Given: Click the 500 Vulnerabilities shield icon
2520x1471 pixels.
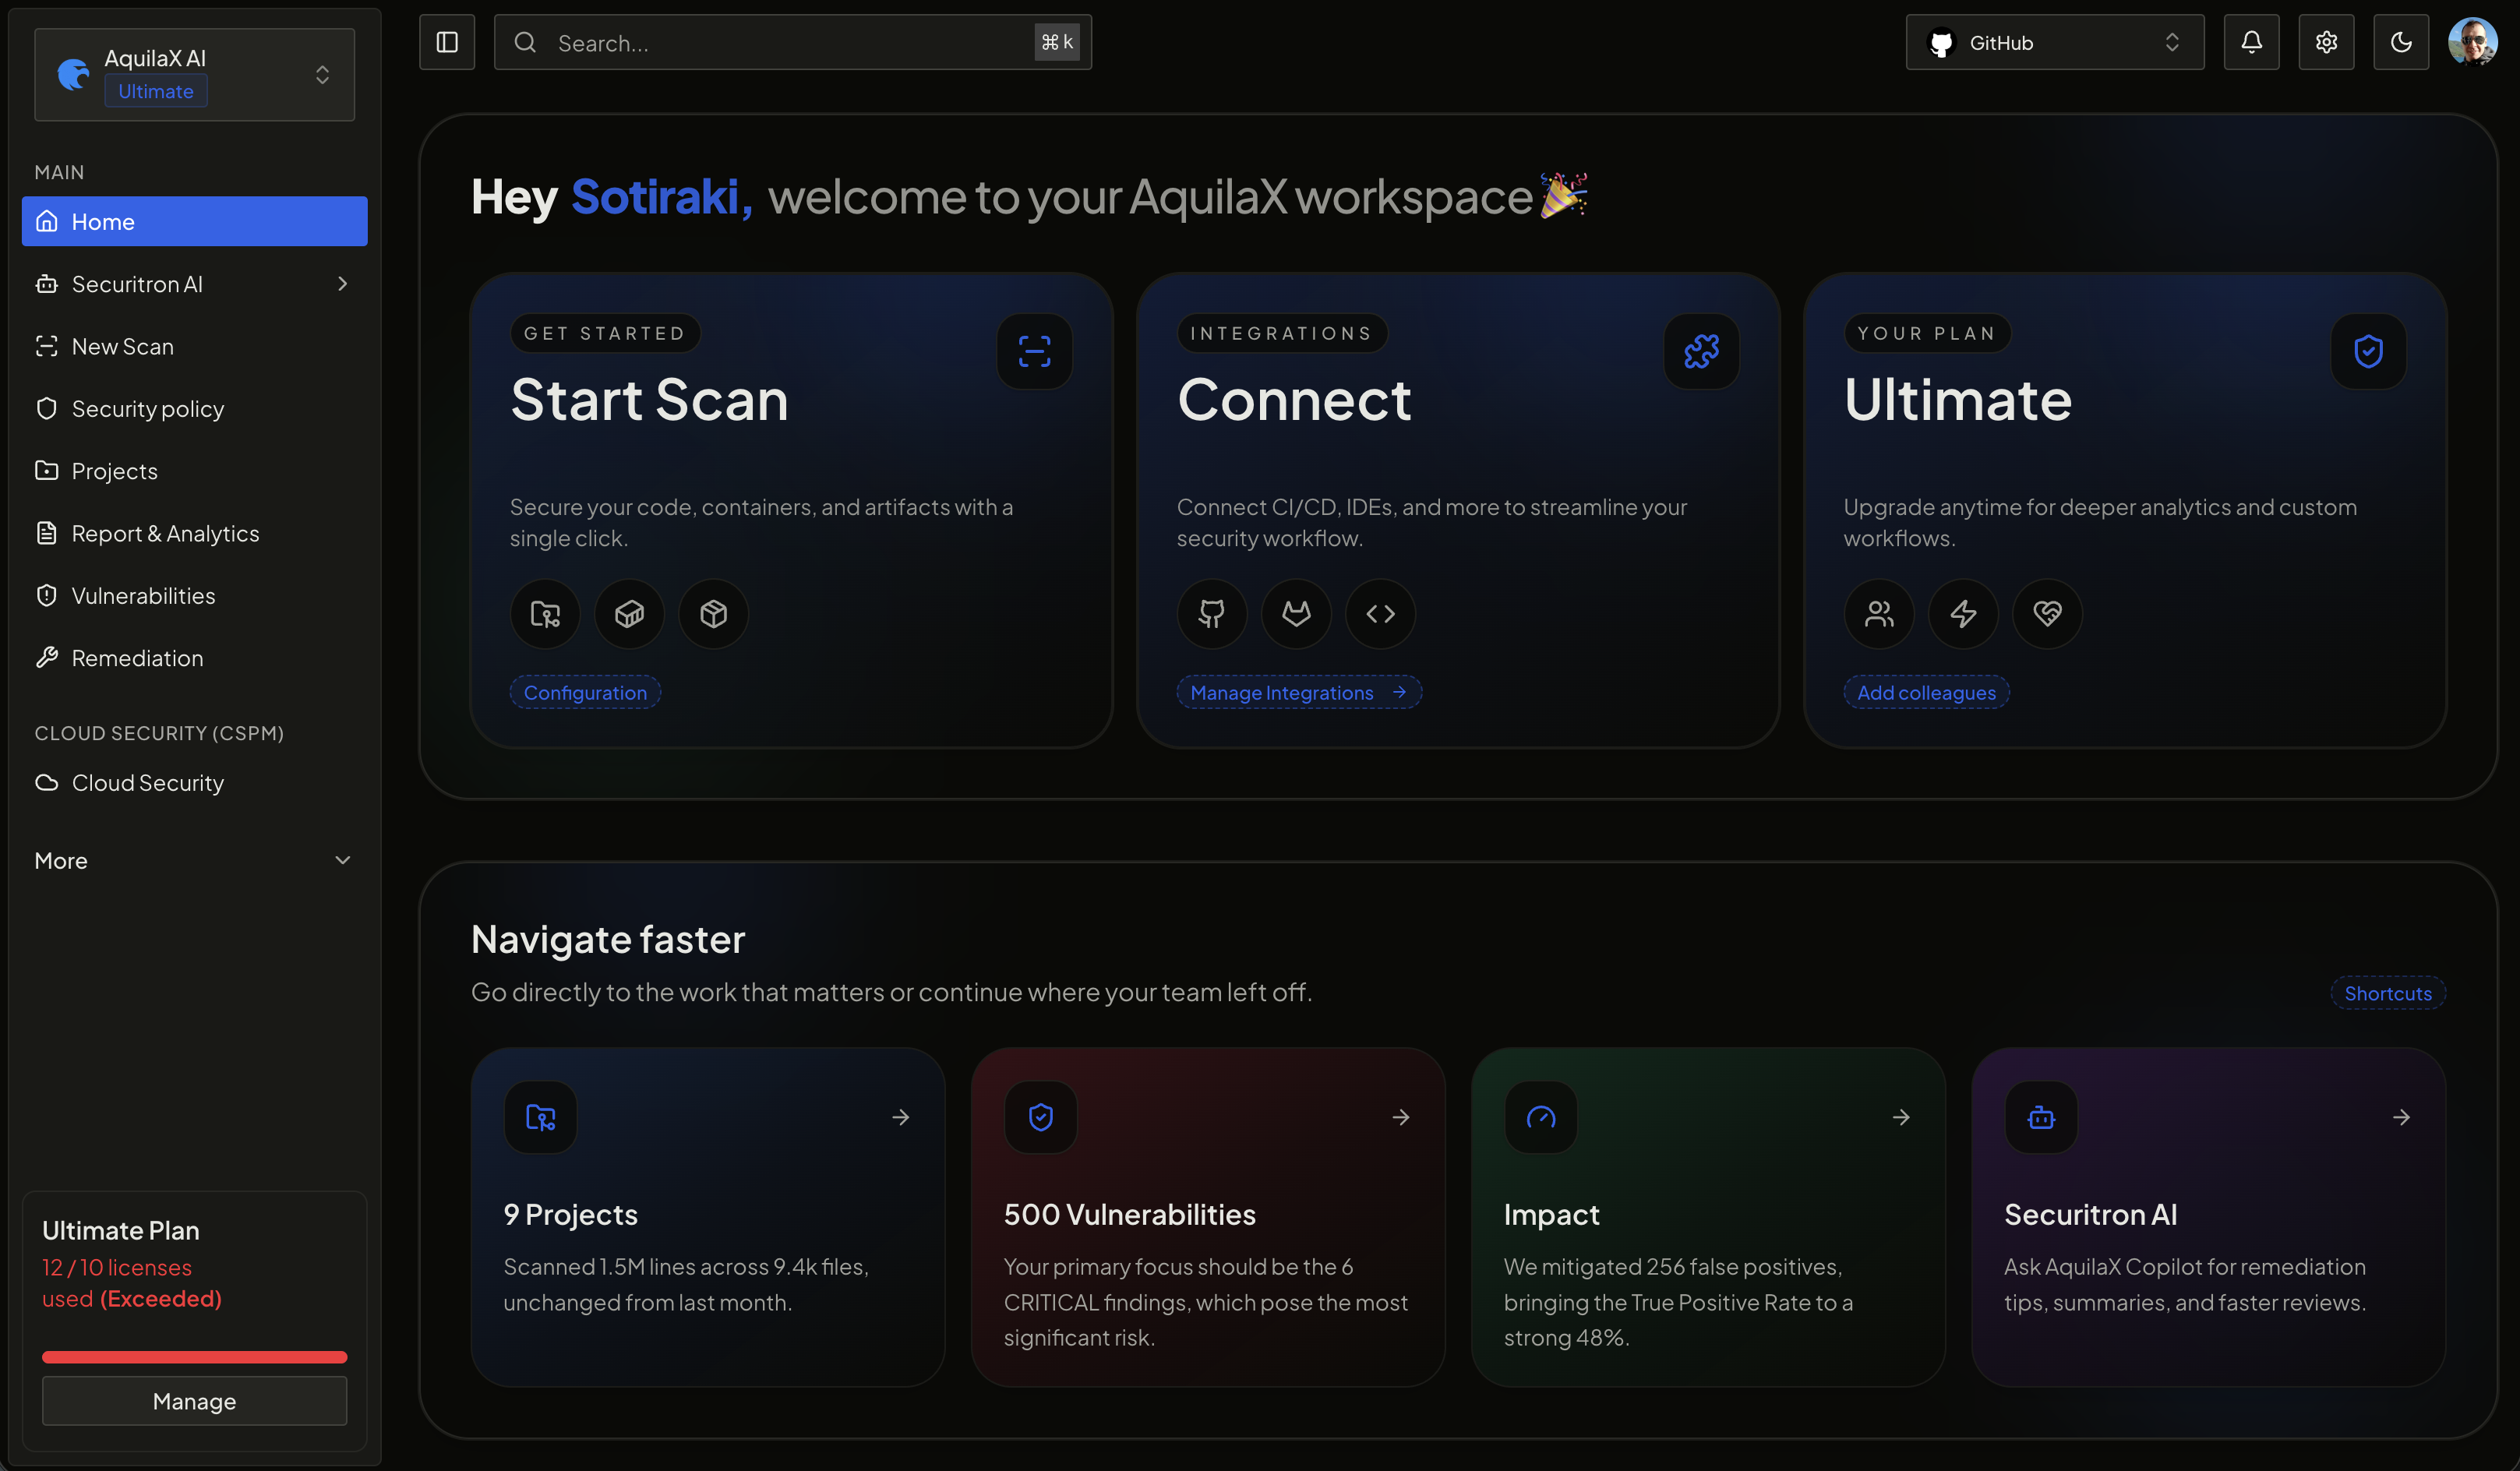Looking at the screenshot, I should 1041,1117.
